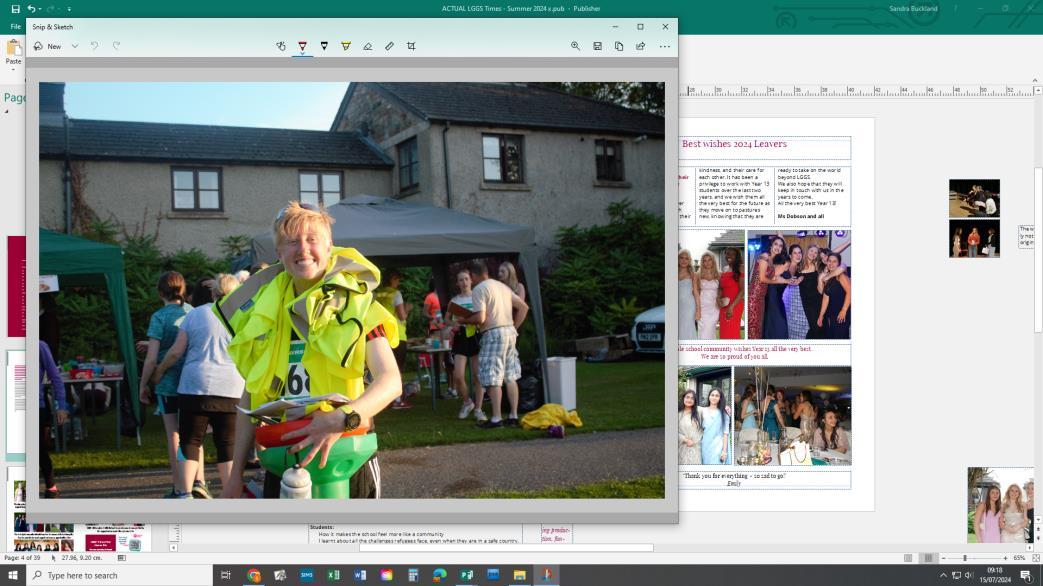Open the See more (three dots) menu
The height and width of the screenshot is (586, 1043).
(x=665, y=47)
